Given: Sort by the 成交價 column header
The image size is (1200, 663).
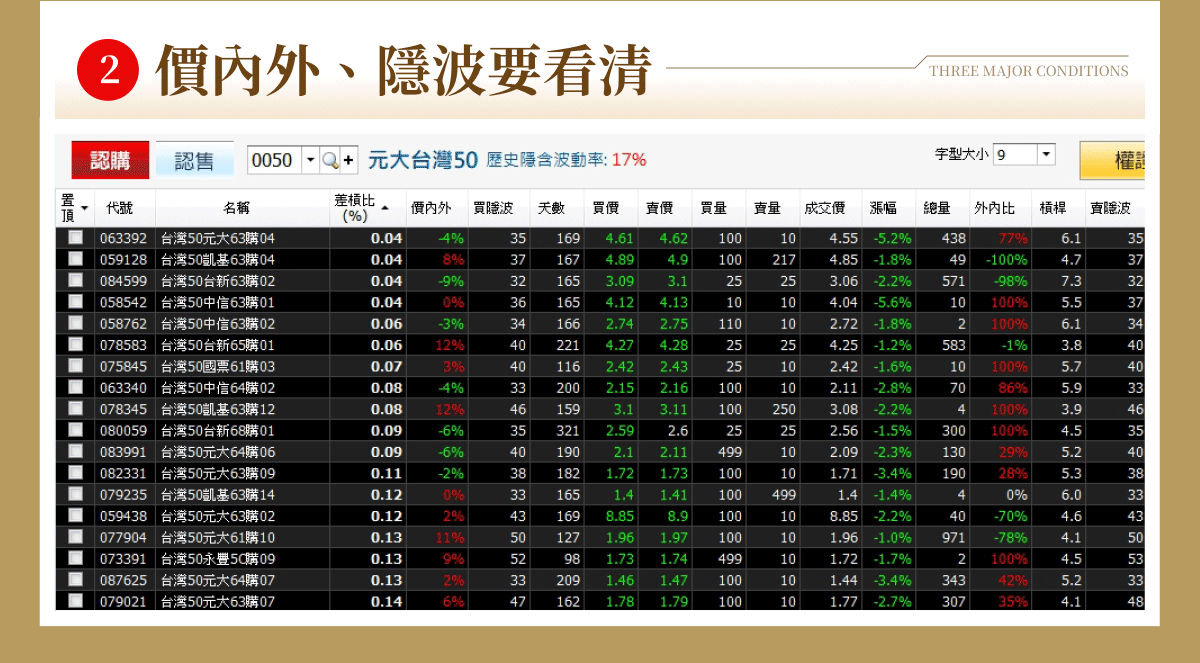Looking at the screenshot, I should 825,208.
